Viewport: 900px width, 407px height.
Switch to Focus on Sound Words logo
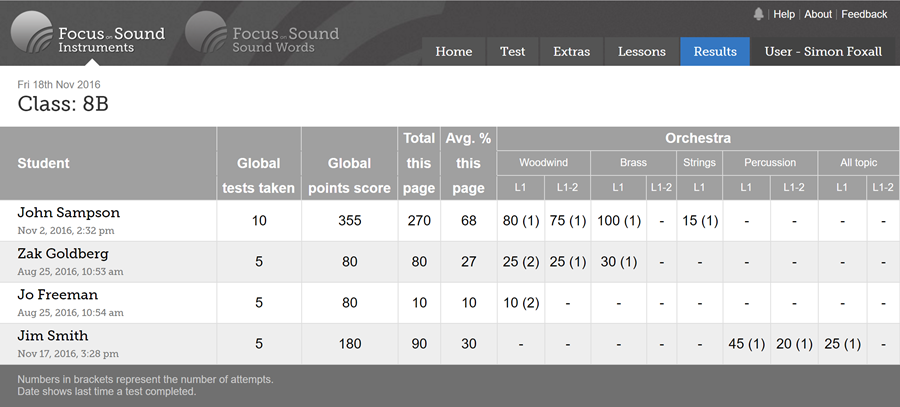click(262, 33)
